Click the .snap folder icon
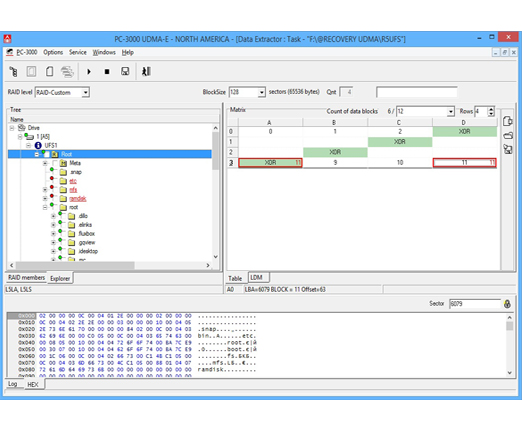This screenshot has width=522, height=435. pos(63,172)
